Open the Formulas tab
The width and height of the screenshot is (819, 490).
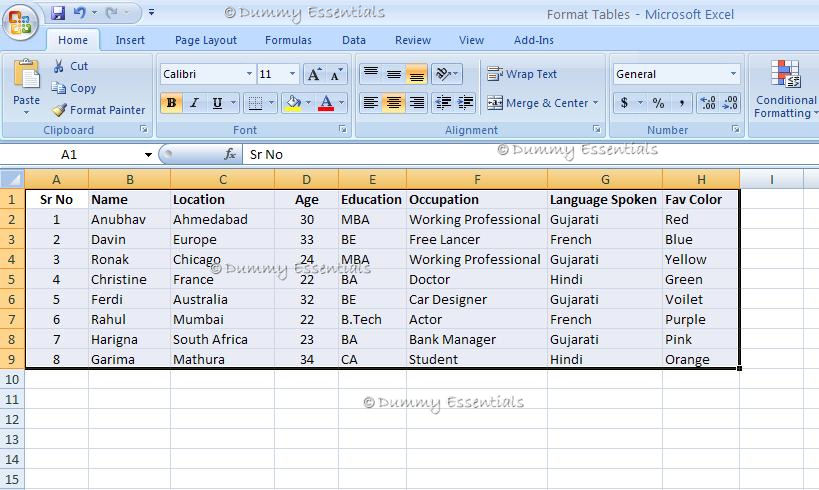(288, 40)
